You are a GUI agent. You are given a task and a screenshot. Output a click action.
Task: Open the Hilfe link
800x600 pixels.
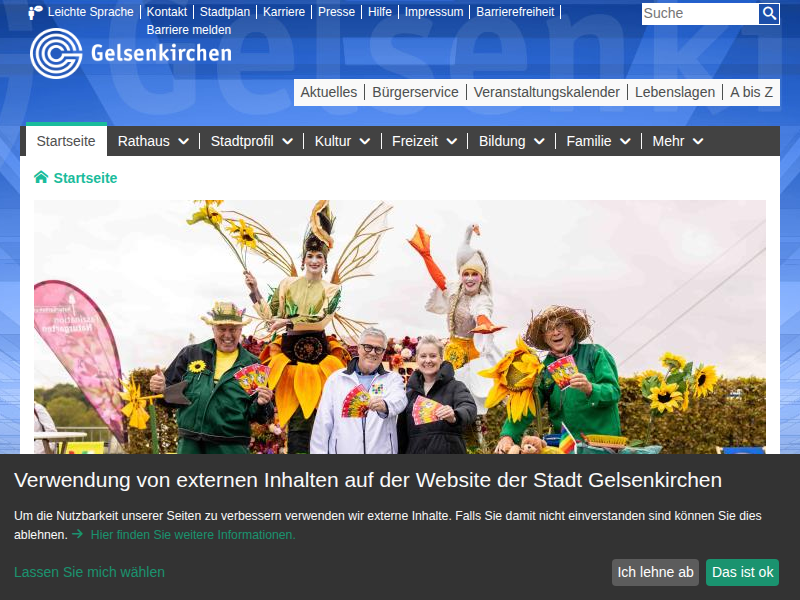[380, 12]
